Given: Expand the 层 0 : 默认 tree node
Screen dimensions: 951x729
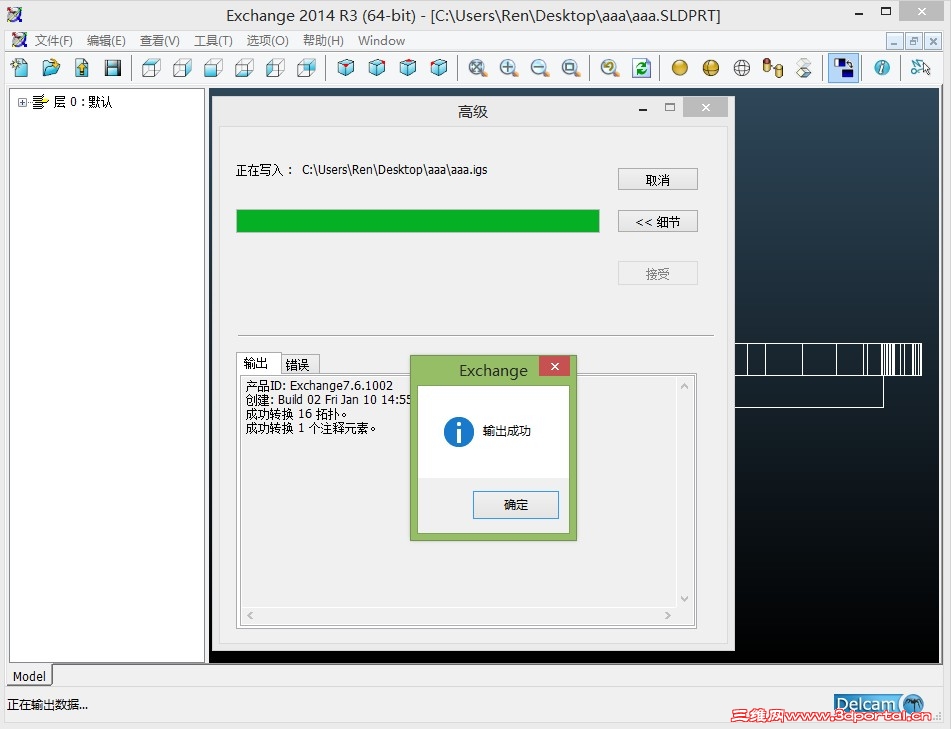Looking at the screenshot, I should coord(22,102).
